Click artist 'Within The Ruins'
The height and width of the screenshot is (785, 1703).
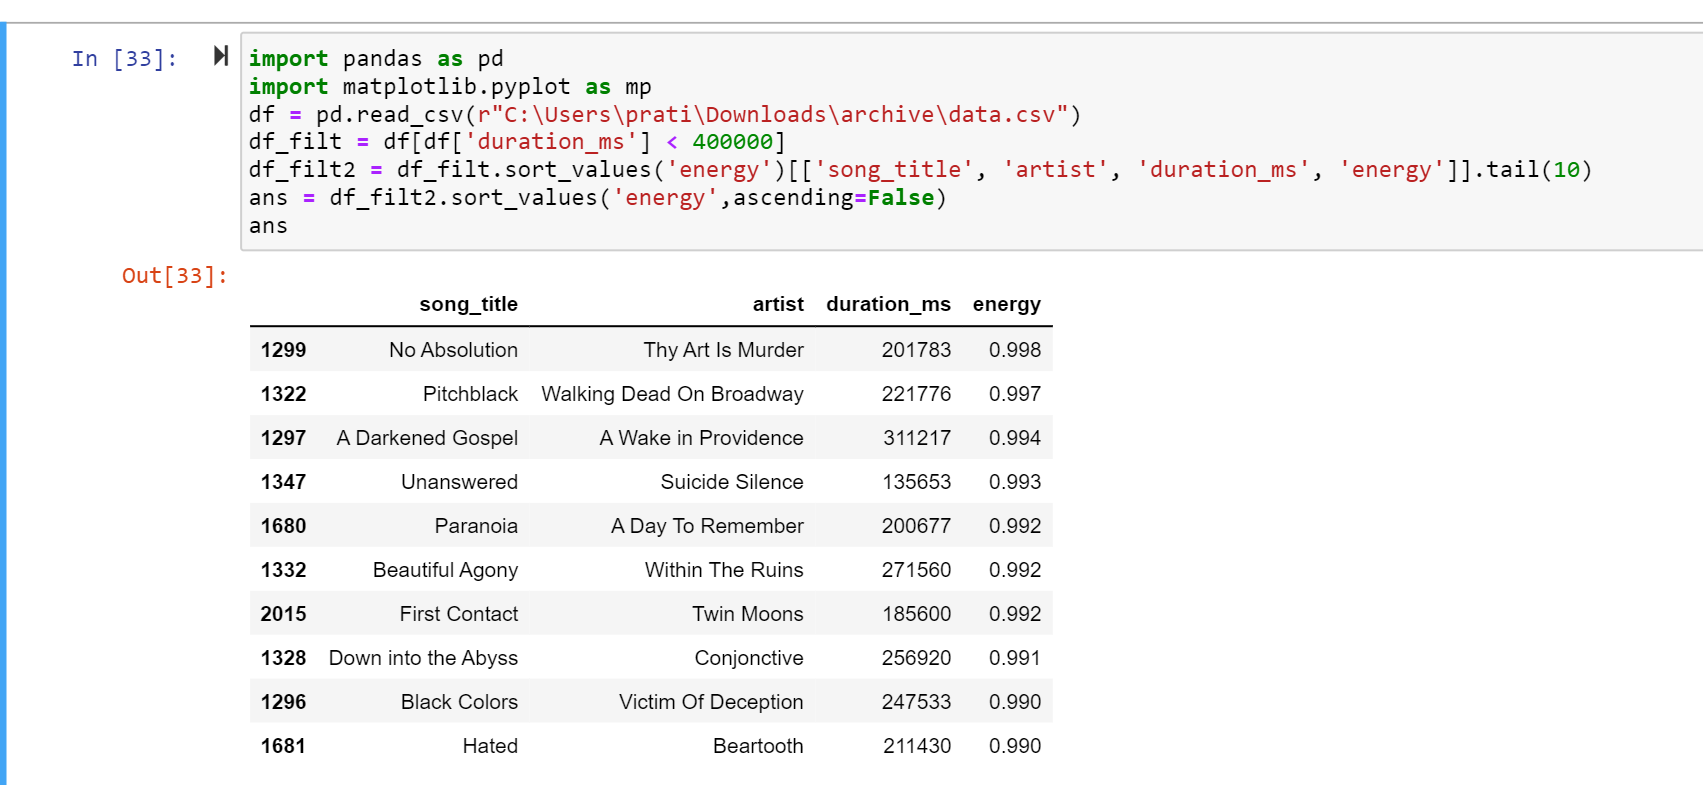point(724,570)
